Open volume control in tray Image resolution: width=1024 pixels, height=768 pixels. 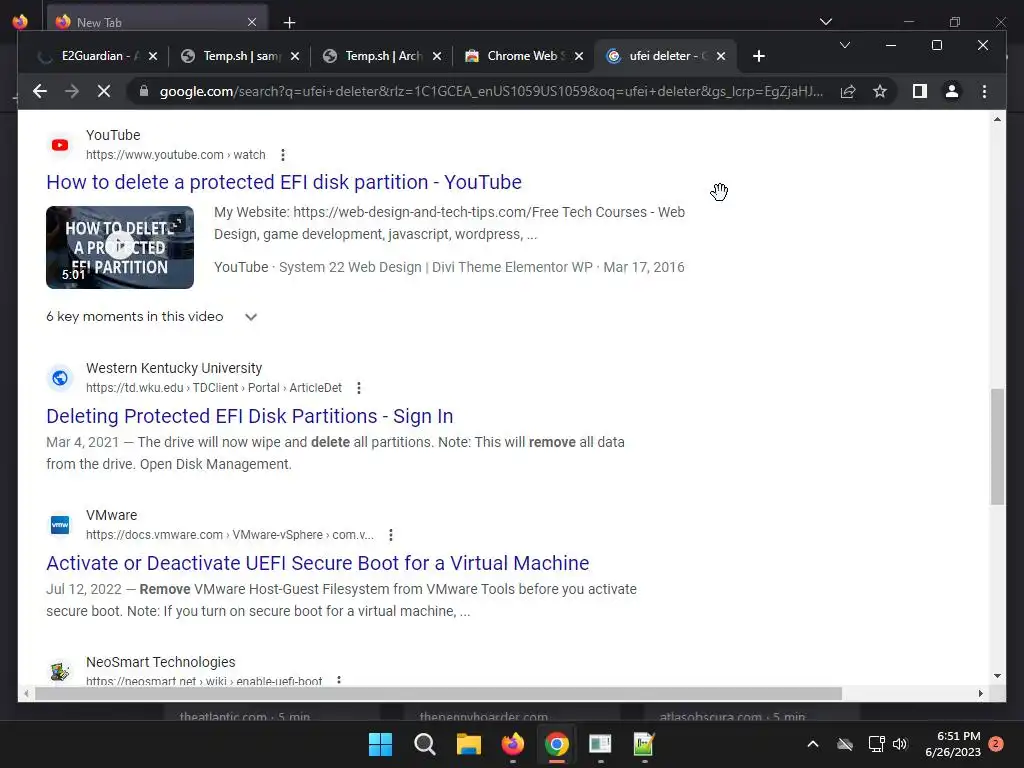click(x=900, y=744)
